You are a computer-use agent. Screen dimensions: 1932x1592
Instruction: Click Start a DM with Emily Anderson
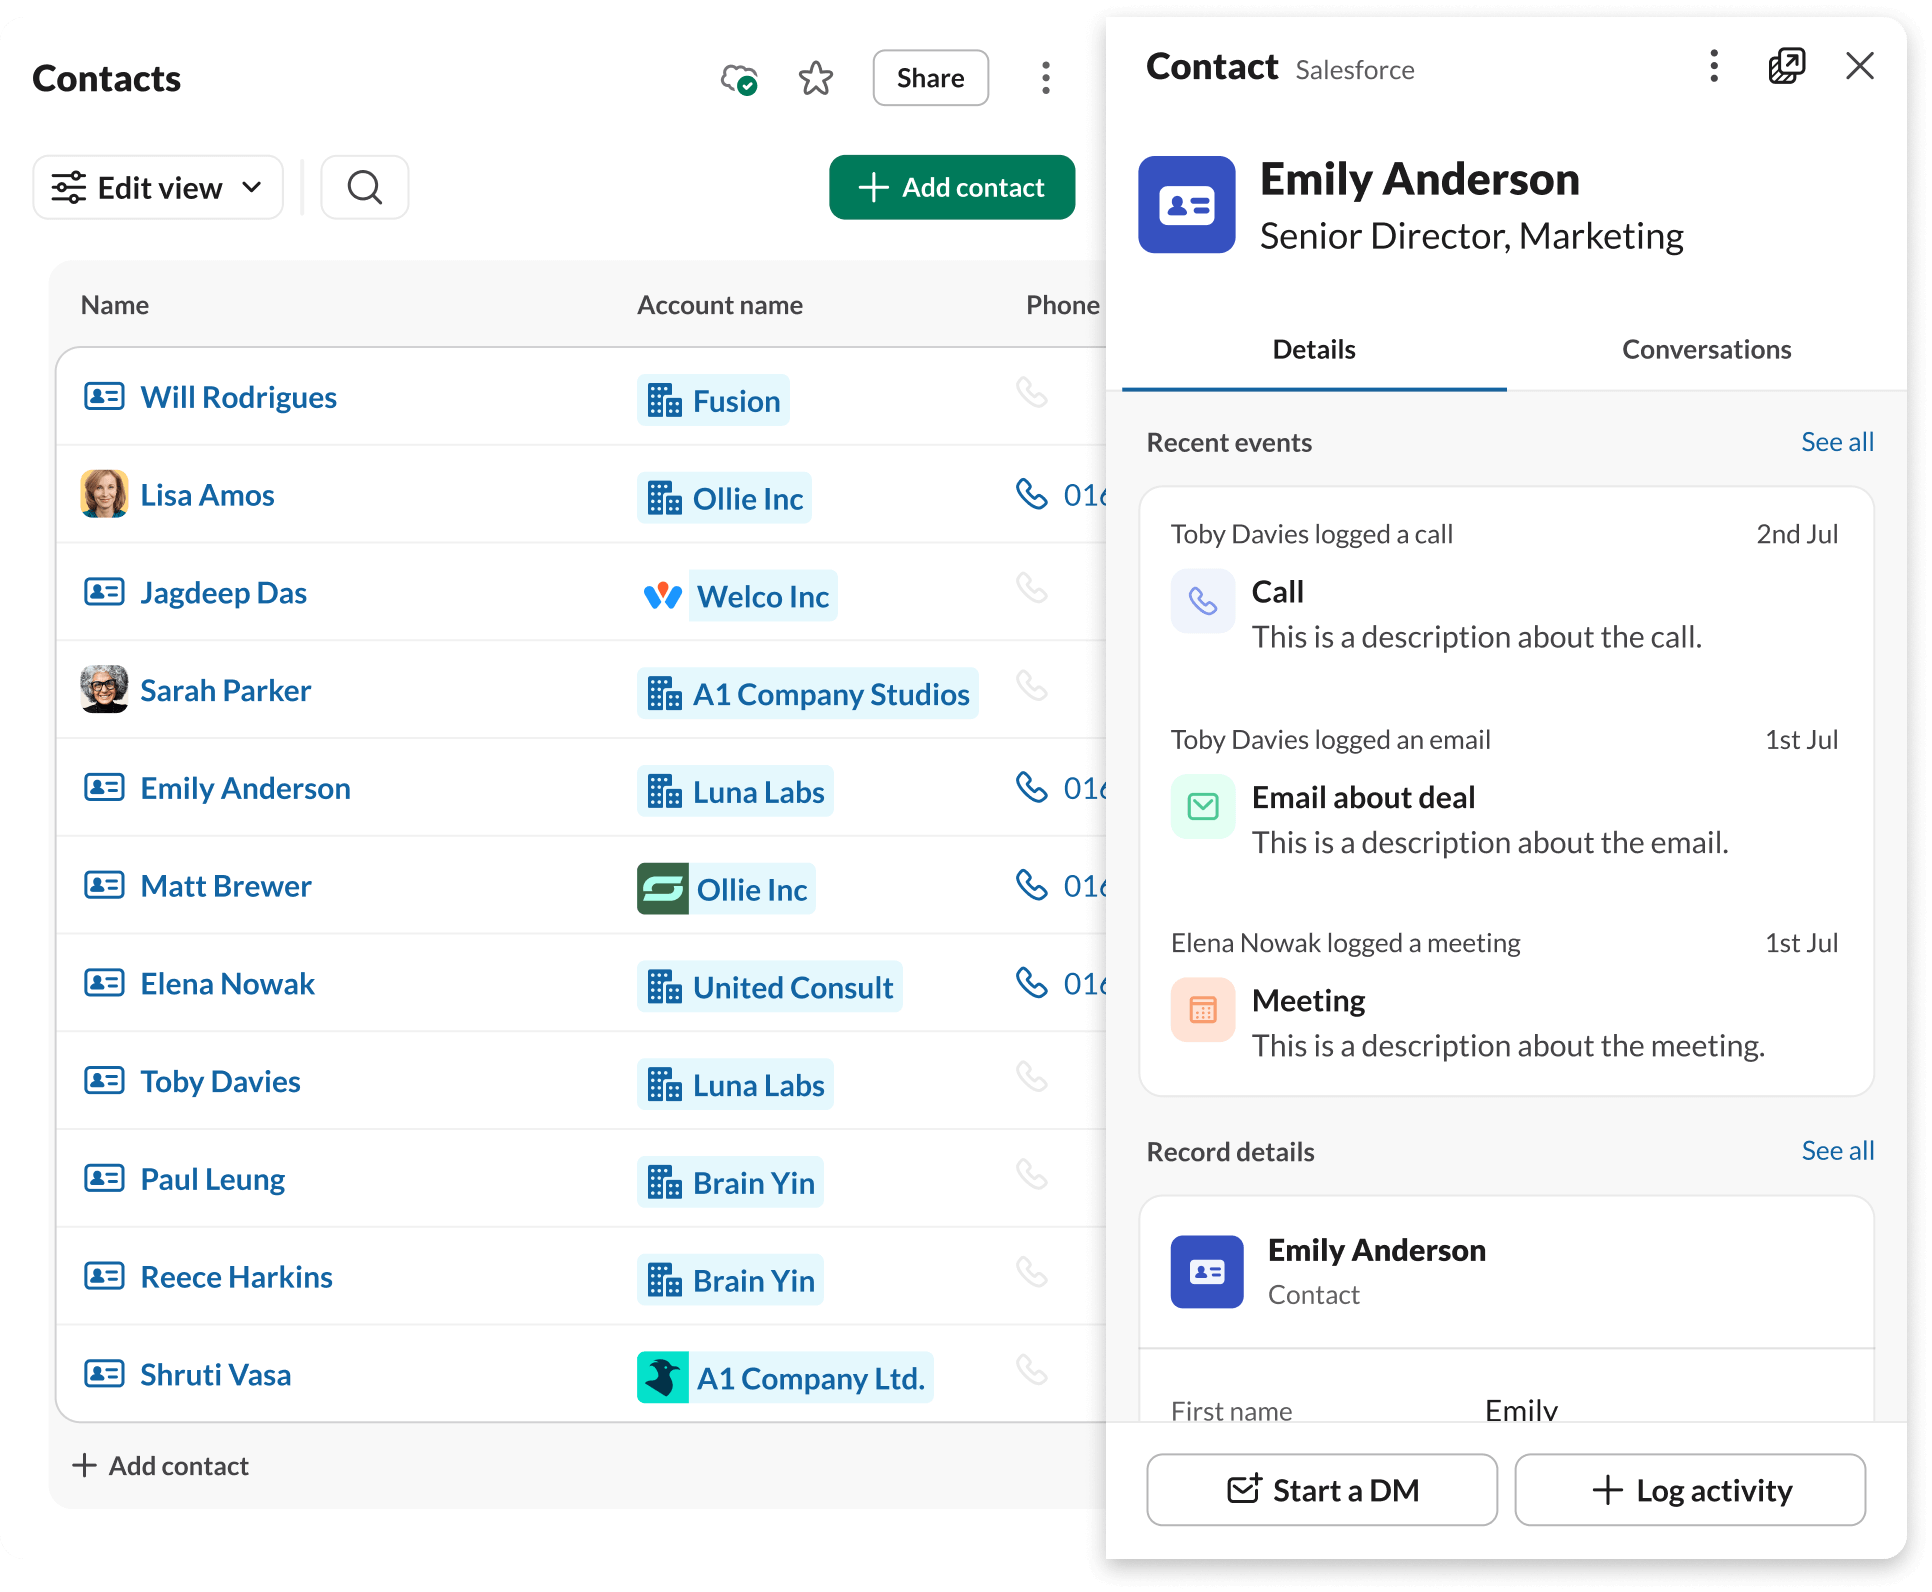1322,1489
